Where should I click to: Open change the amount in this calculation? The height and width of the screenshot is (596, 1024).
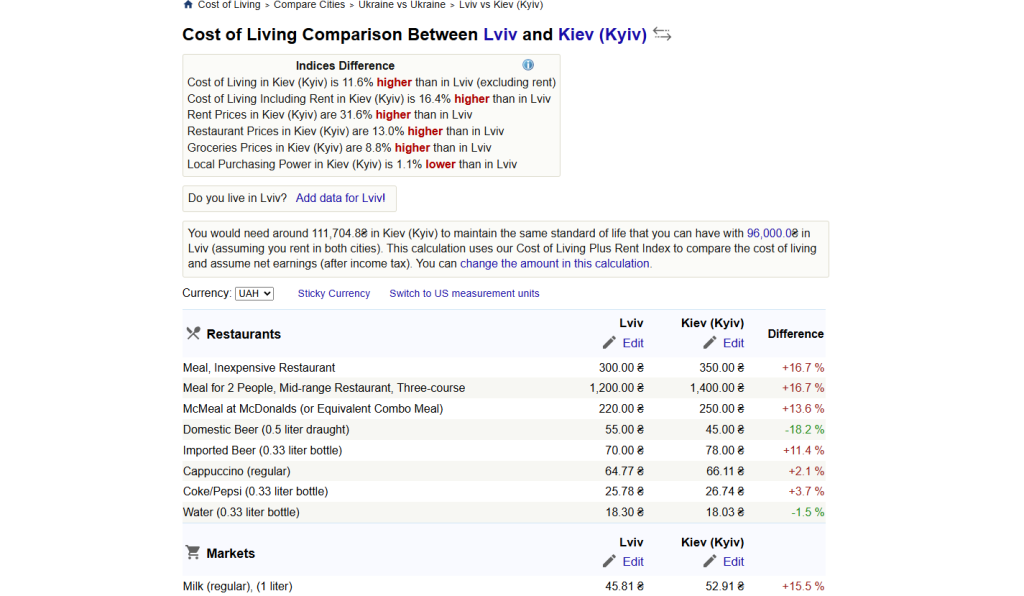click(x=555, y=263)
